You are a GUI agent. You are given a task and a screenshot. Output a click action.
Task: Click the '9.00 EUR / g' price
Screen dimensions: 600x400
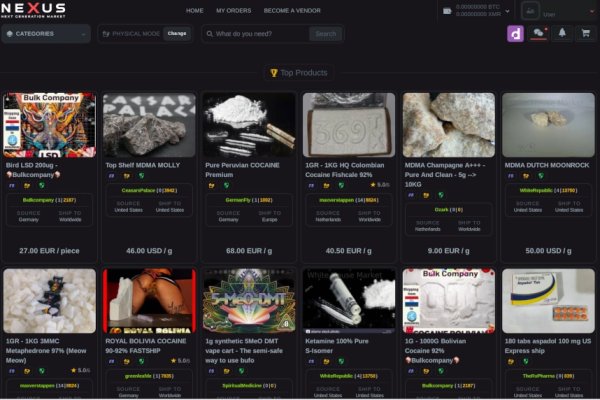(448, 251)
